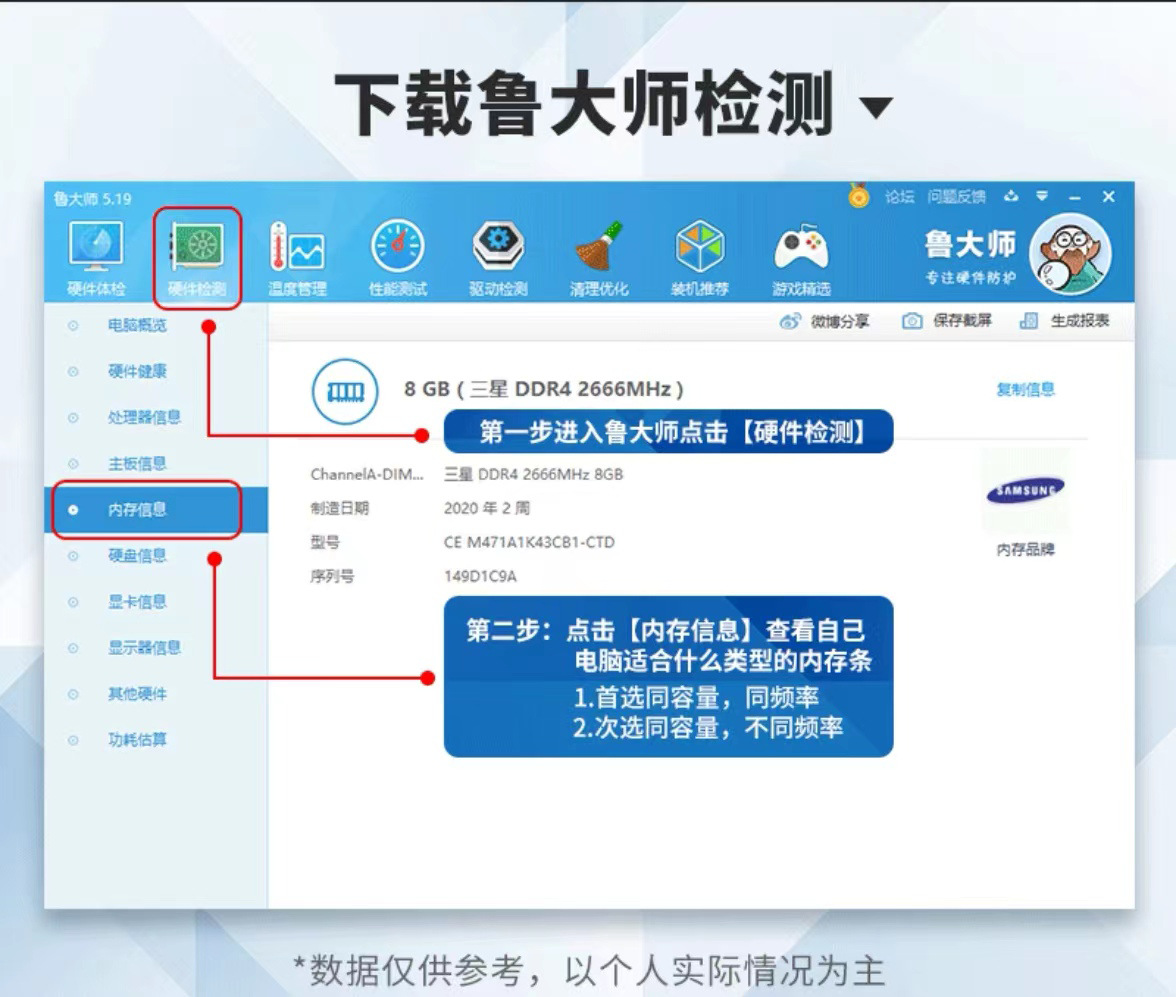The height and width of the screenshot is (997, 1176).
Task: Select 显卡信息 in sidebar
Action: coord(137,602)
